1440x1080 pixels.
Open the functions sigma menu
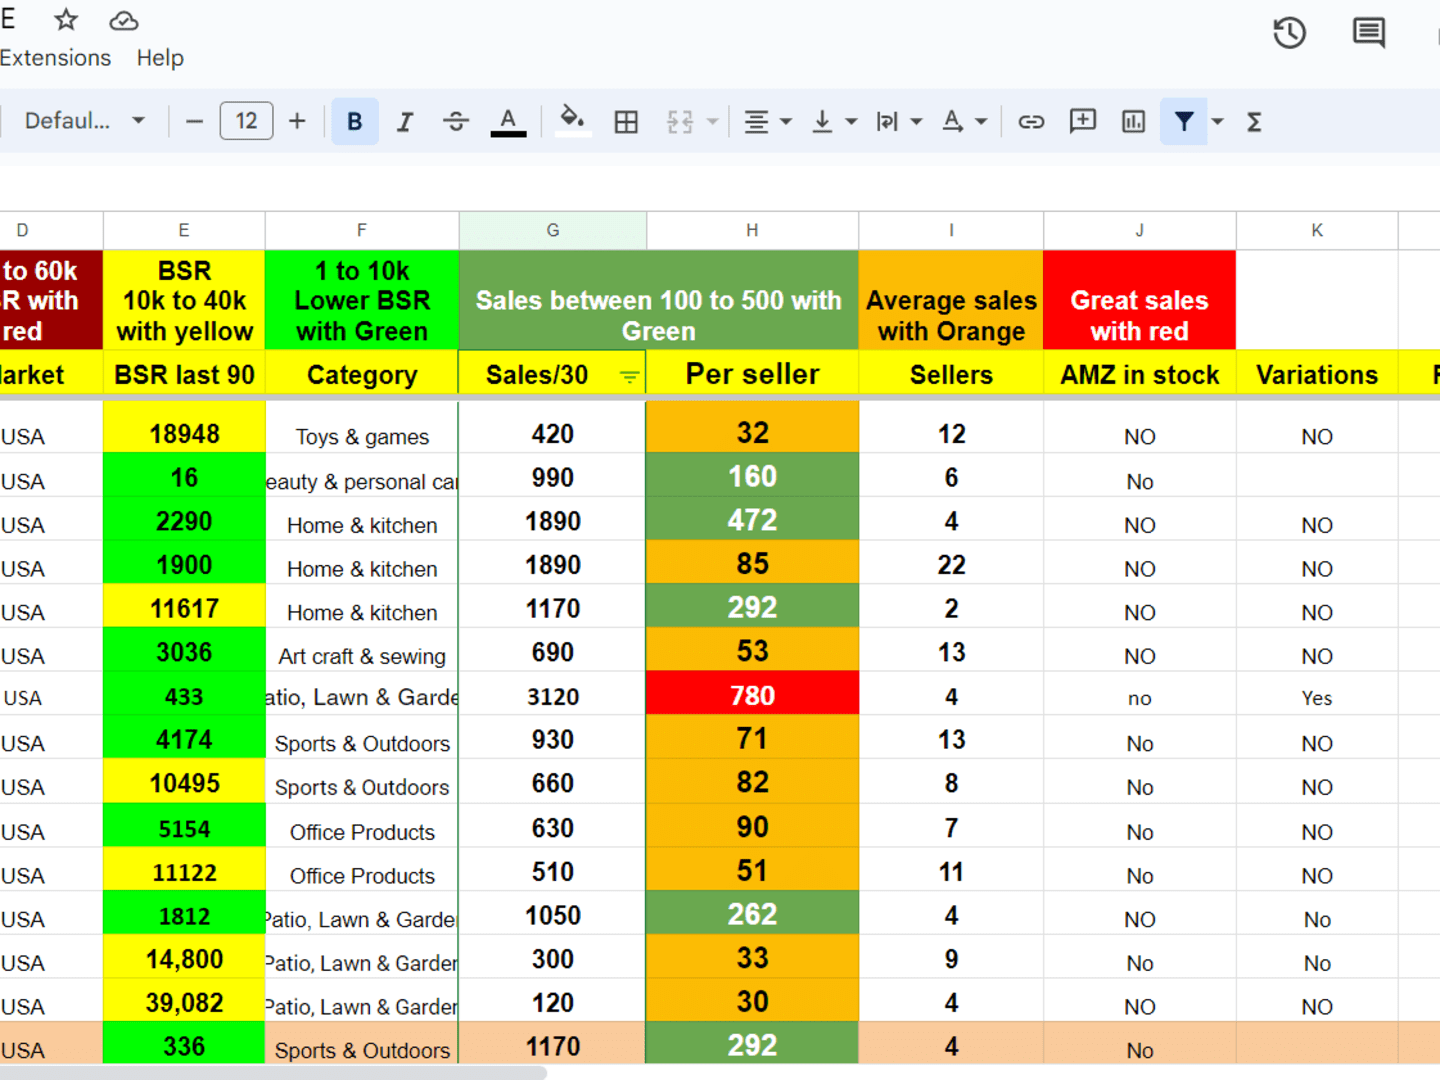(1254, 122)
